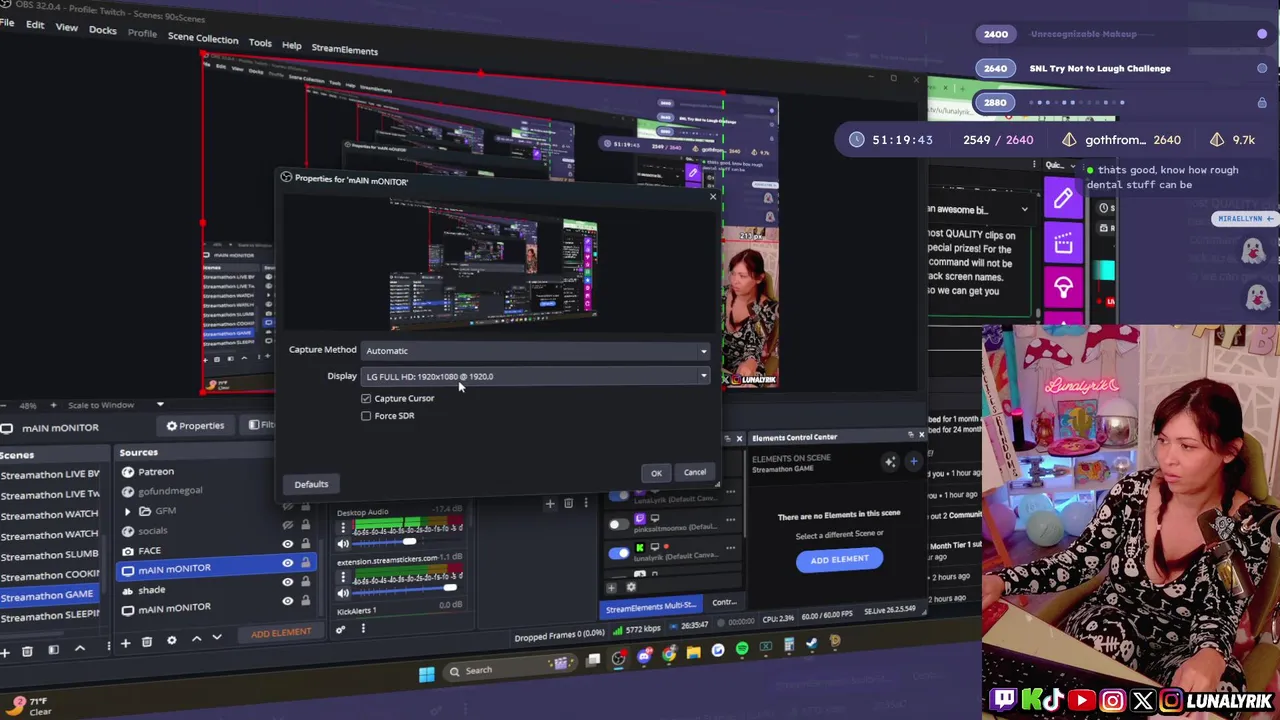
Task: Open the Display dropdown
Action: point(536,376)
